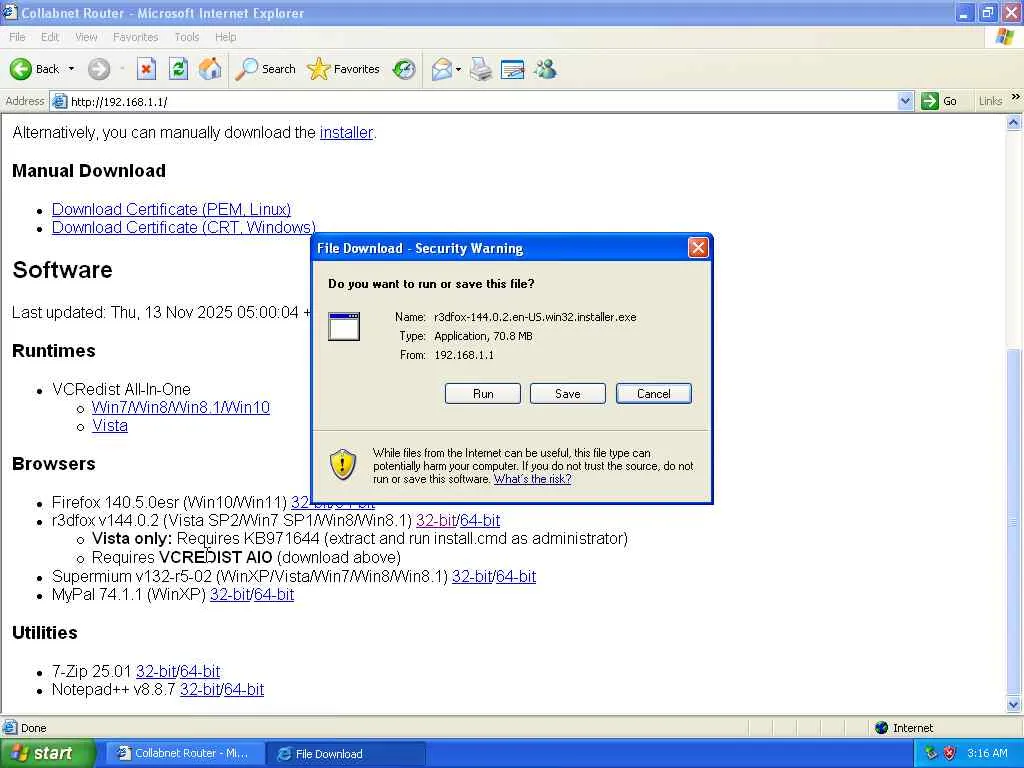This screenshot has width=1024, height=768.
Task: Click the address bar URL field
Action: click(x=482, y=101)
